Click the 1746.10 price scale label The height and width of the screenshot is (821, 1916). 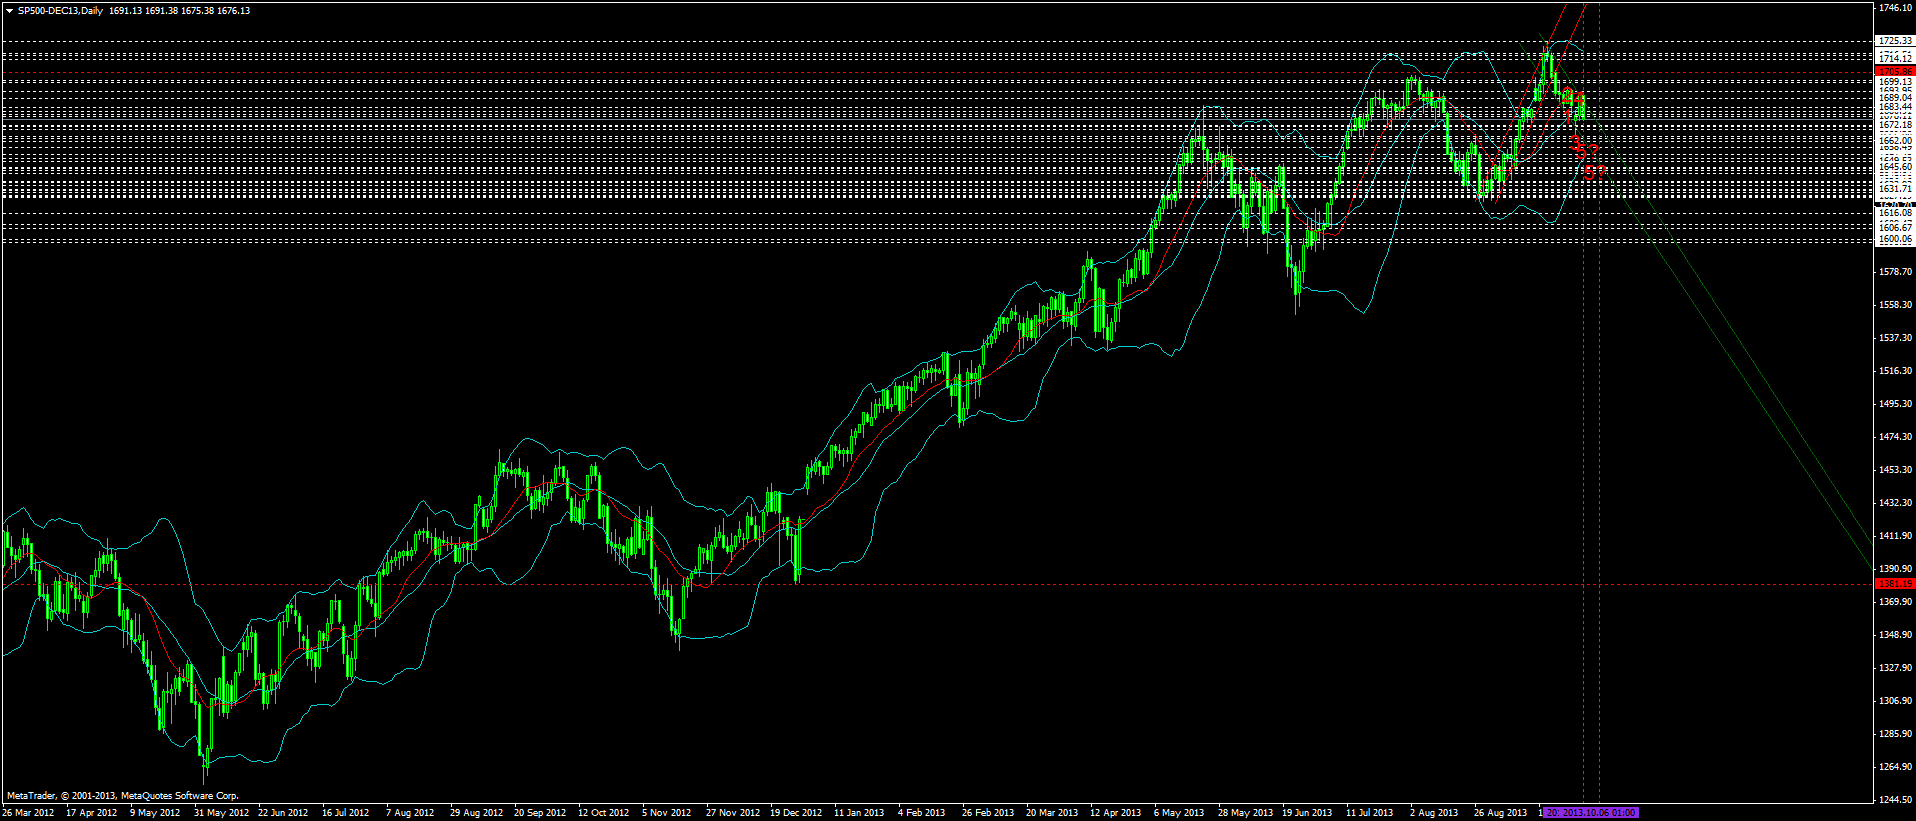[1895, 8]
